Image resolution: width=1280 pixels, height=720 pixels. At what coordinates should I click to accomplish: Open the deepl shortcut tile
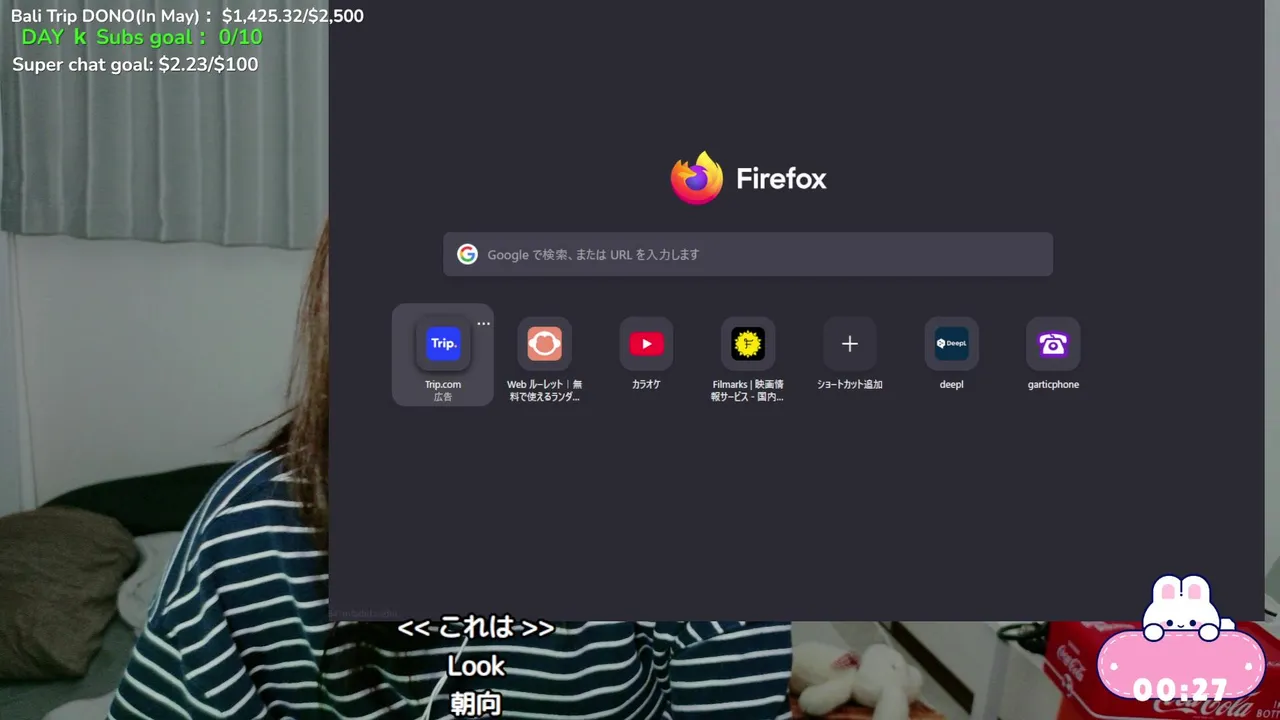952,344
